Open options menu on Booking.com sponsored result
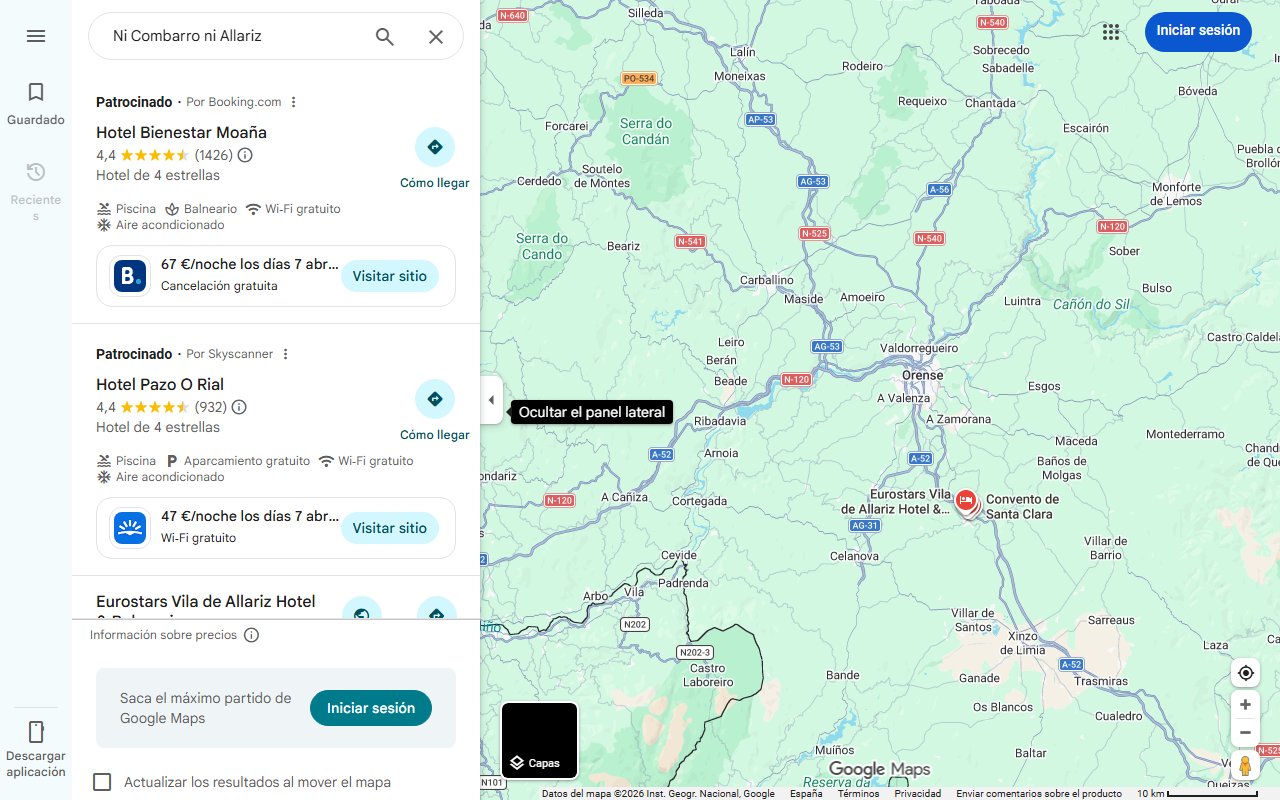 (x=293, y=101)
